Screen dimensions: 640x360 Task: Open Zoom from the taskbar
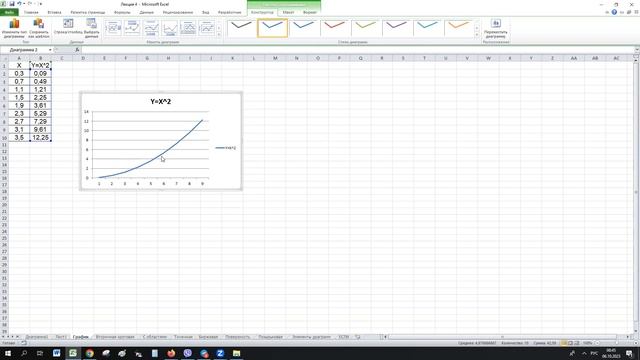click(220, 353)
